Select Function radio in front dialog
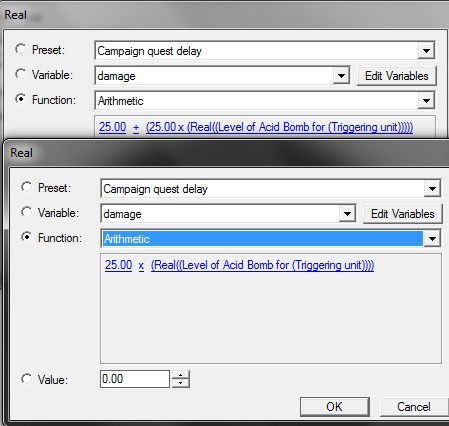Image resolution: width=449 pixels, height=426 pixels. click(26, 237)
